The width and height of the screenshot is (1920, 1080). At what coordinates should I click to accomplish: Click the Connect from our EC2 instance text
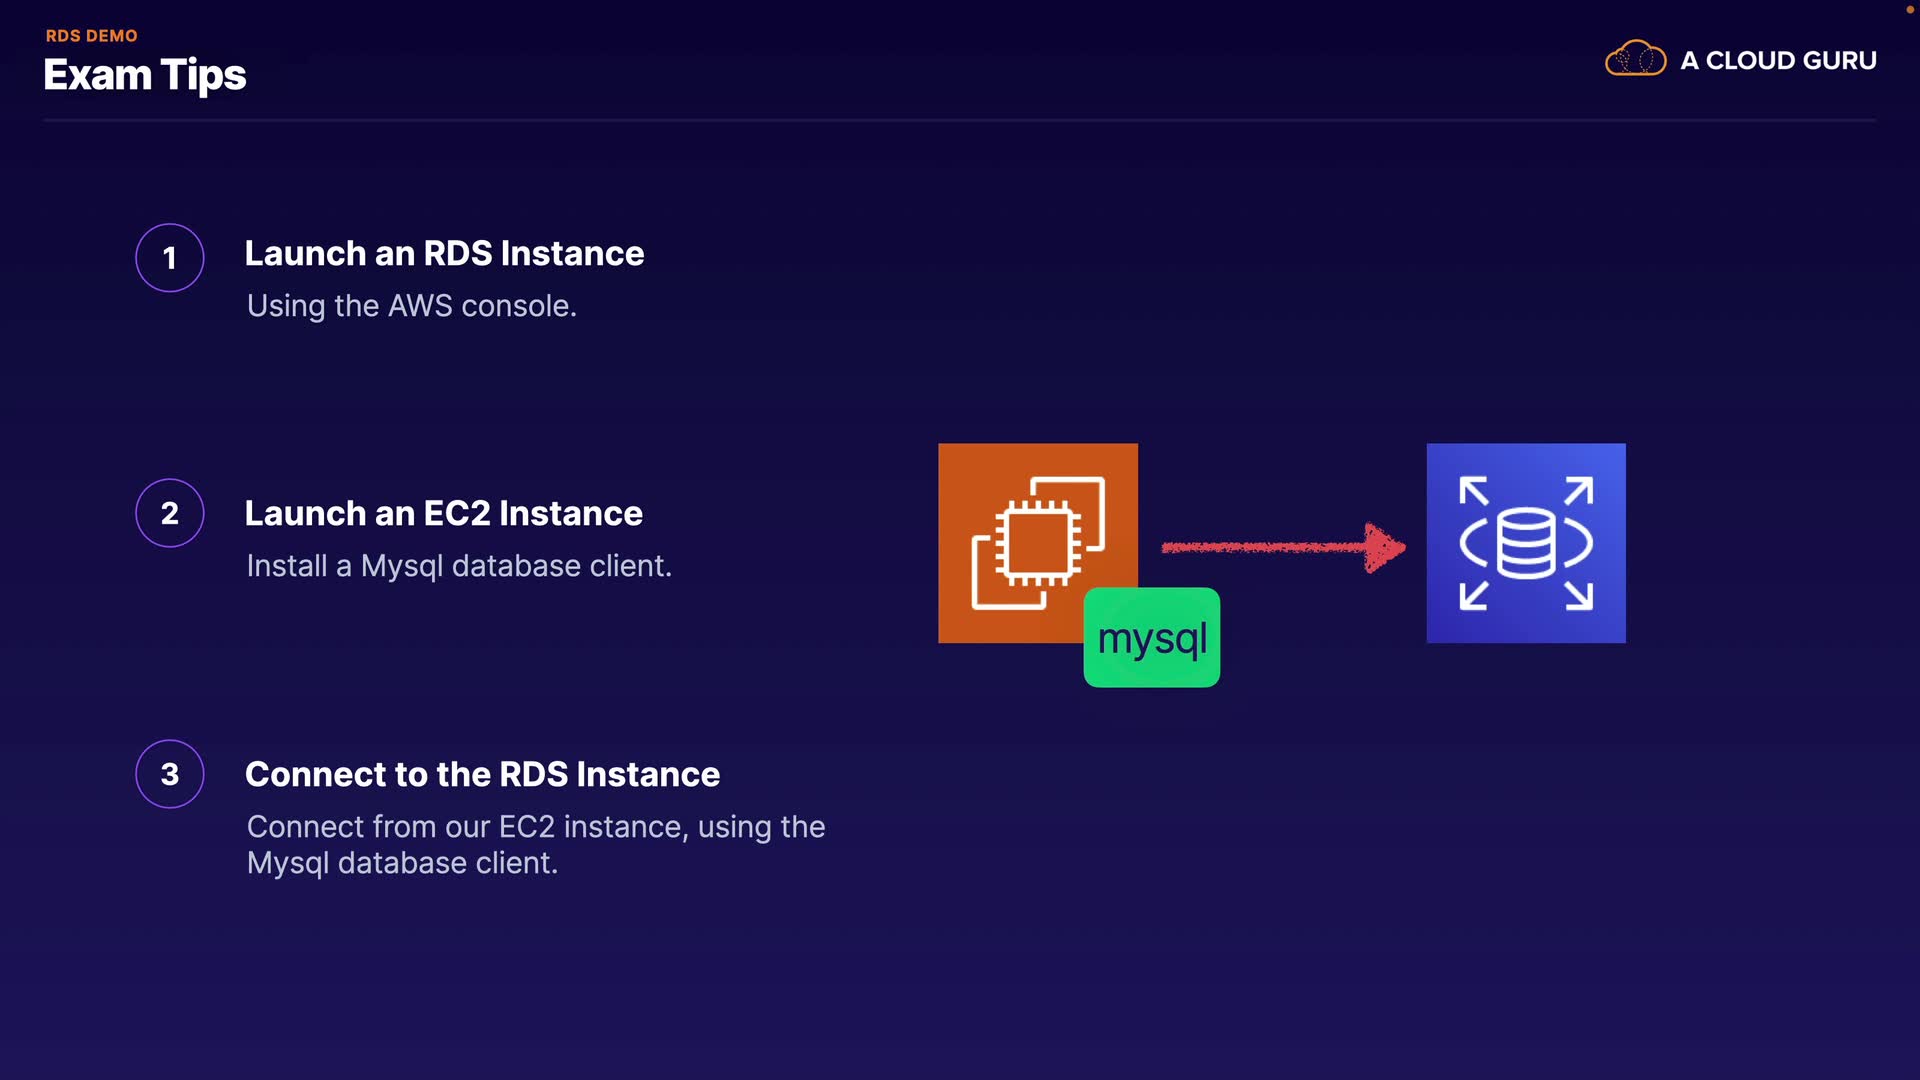(535, 826)
